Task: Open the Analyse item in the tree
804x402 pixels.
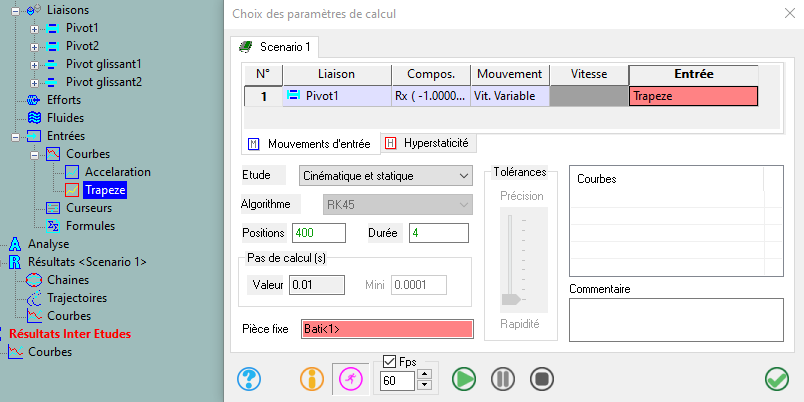Action: [x=48, y=244]
